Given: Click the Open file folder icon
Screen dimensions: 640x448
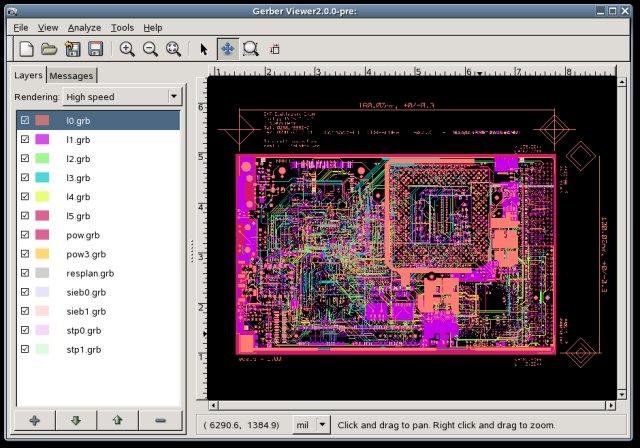Looking at the screenshot, I should tap(50, 49).
